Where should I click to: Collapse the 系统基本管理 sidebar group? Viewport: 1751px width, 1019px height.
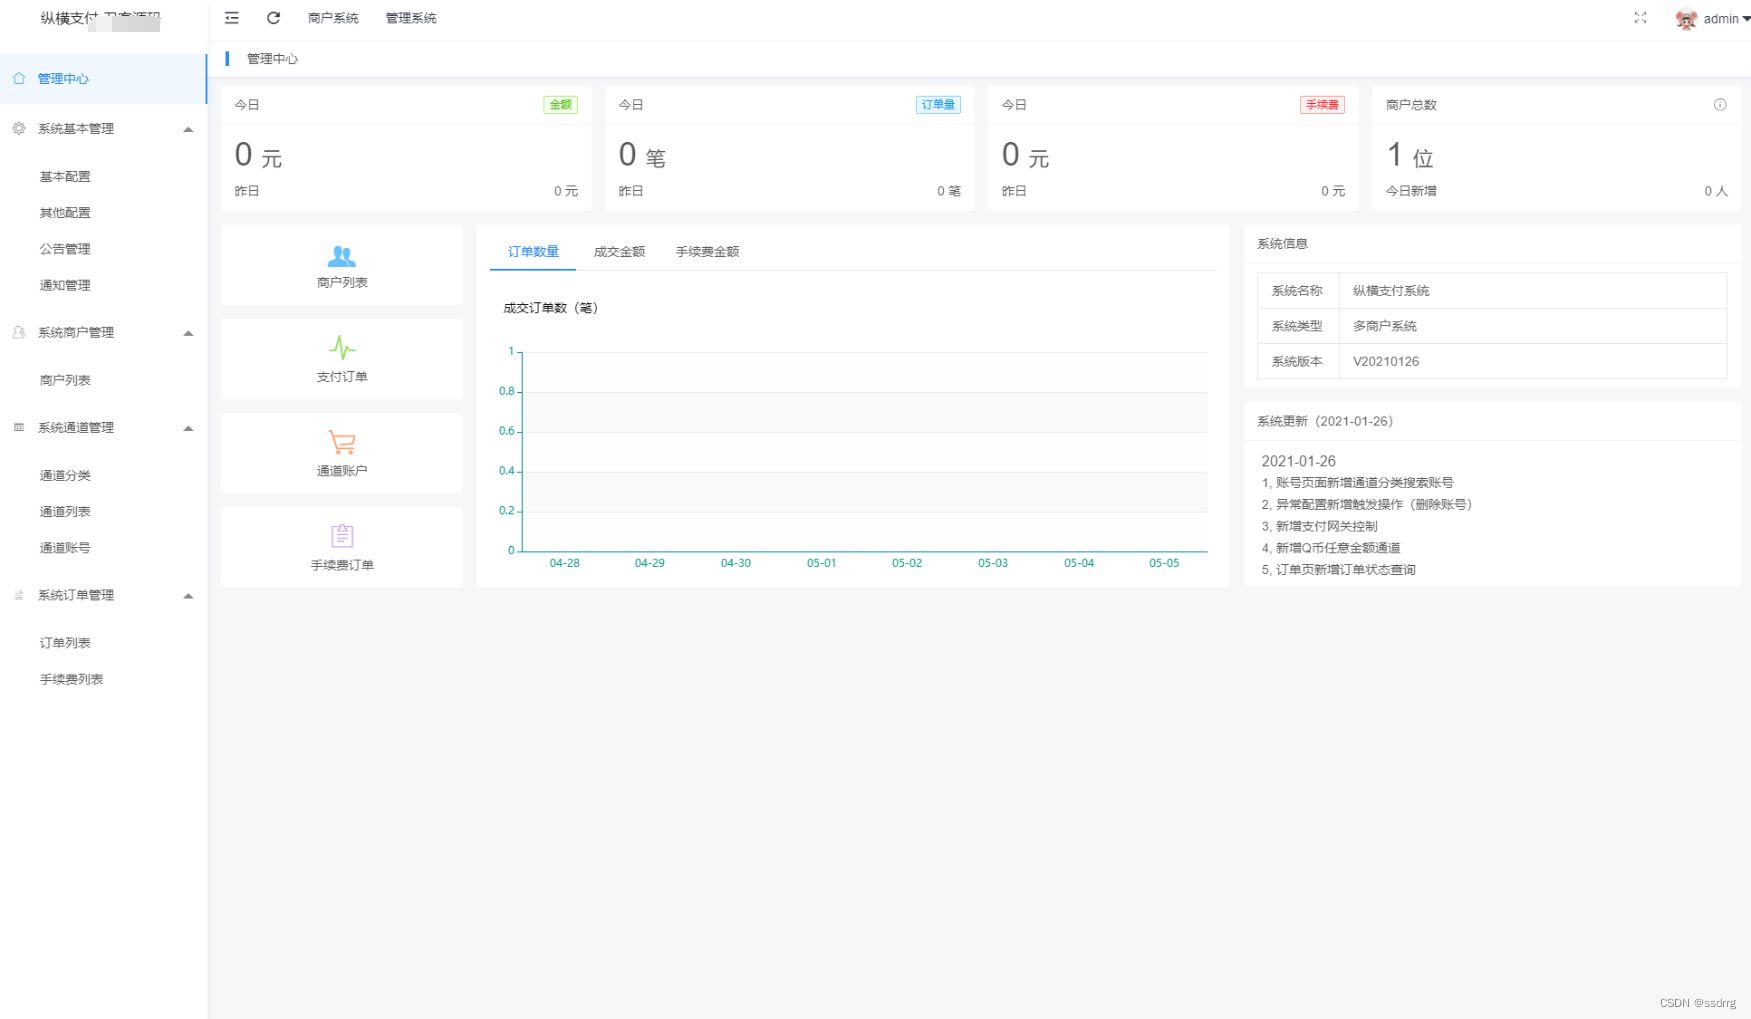[188, 129]
